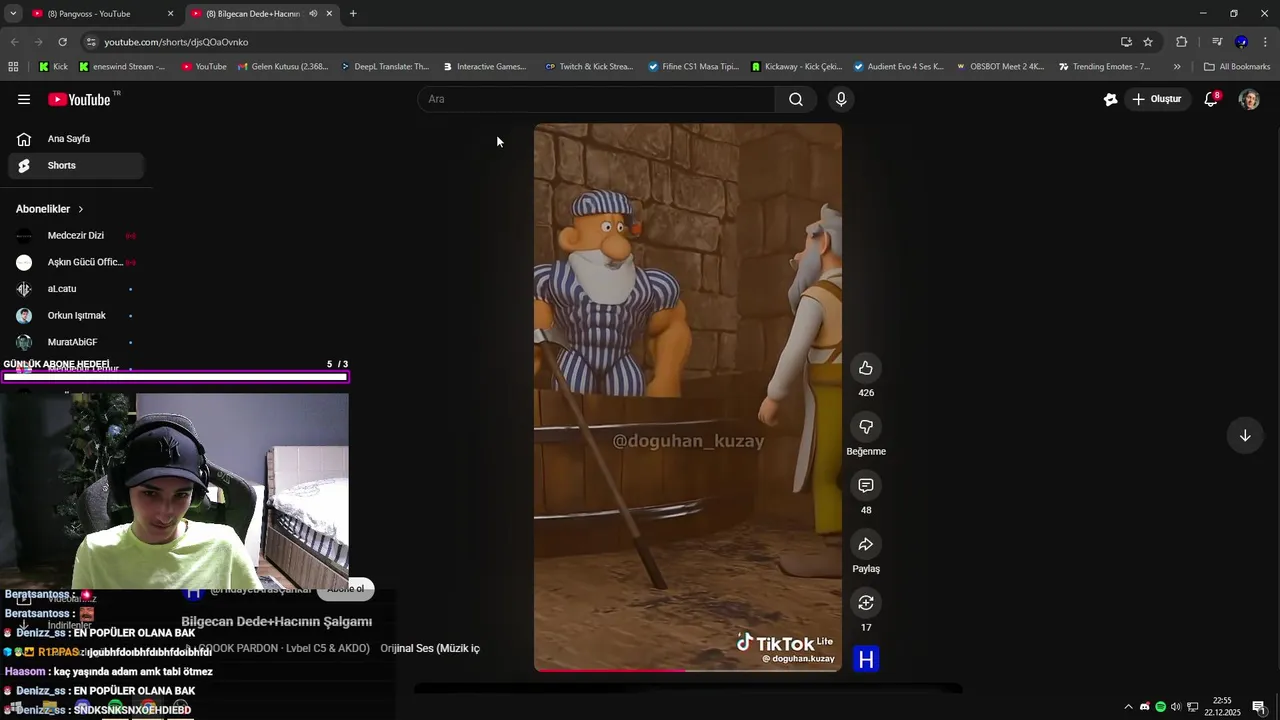The image size is (1280, 720).
Task: Open the Kickaway bookmark
Action: click(x=797, y=67)
